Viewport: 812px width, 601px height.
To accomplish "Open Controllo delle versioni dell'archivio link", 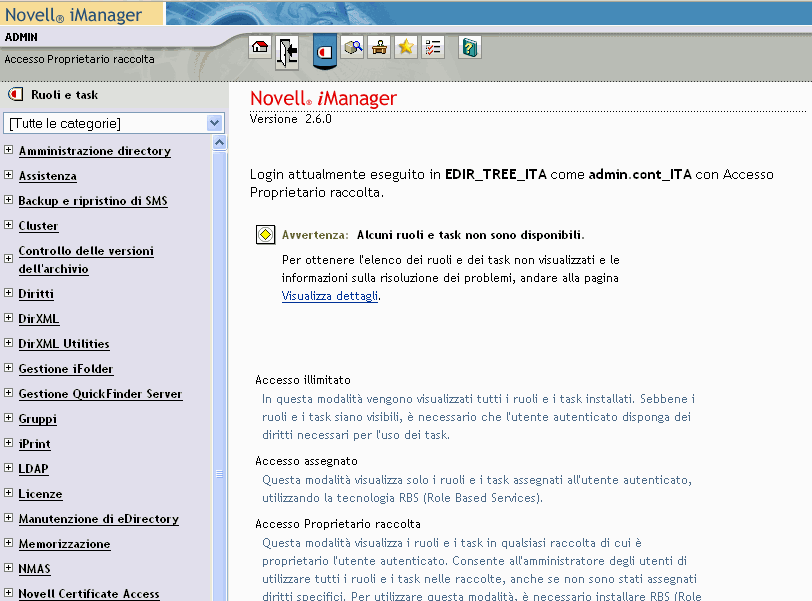I will (86, 260).
